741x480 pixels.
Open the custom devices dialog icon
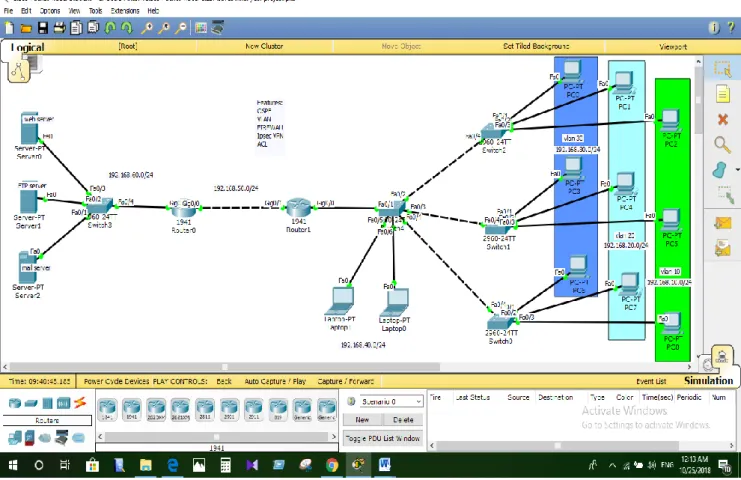(x=217, y=28)
